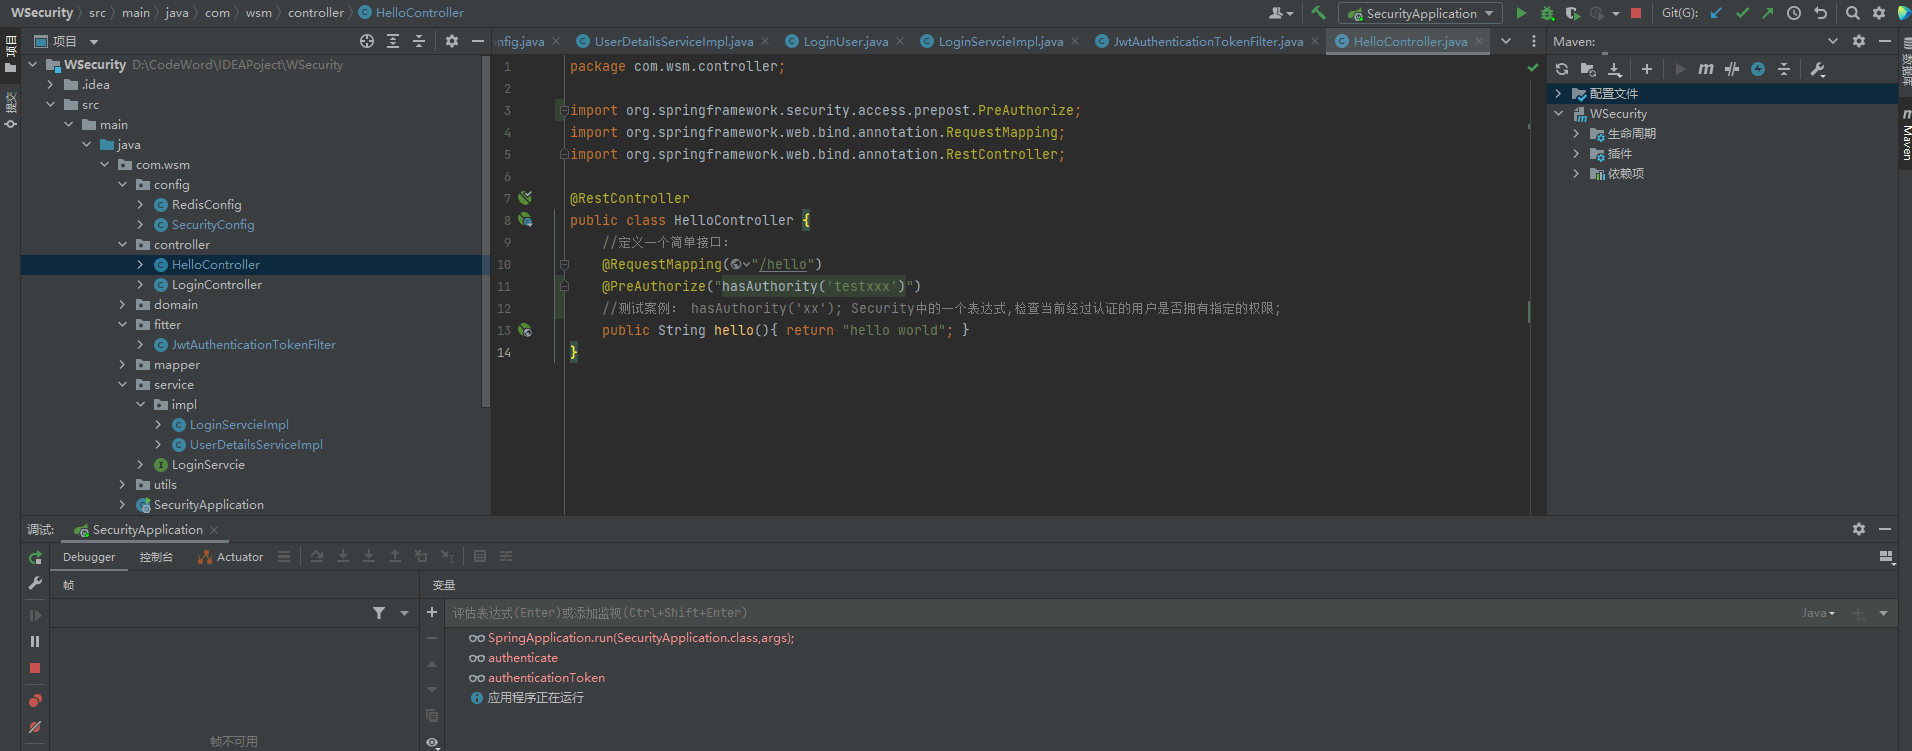Select LoginController in project tree
1912x751 pixels.
(216, 285)
